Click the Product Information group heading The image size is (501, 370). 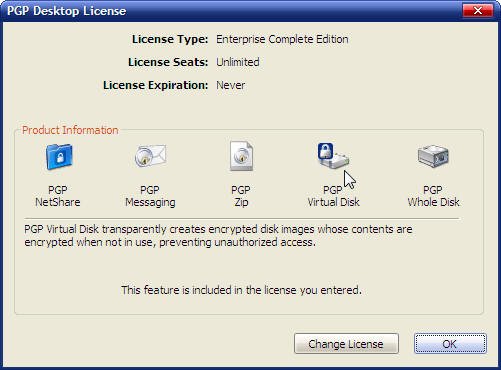[70, 130]
